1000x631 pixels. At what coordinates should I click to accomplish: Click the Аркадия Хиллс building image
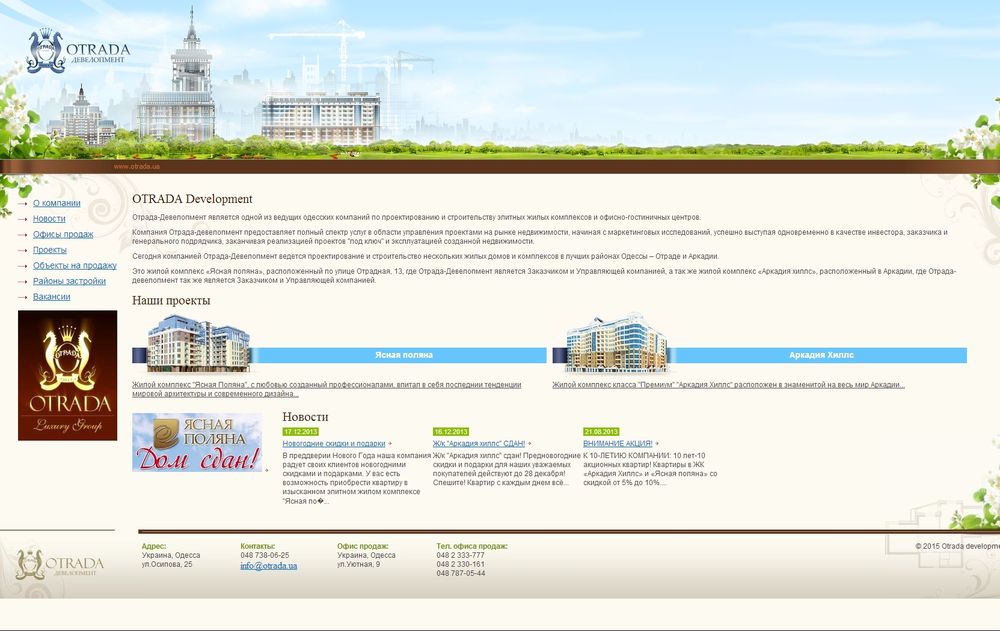pos(616,343)
